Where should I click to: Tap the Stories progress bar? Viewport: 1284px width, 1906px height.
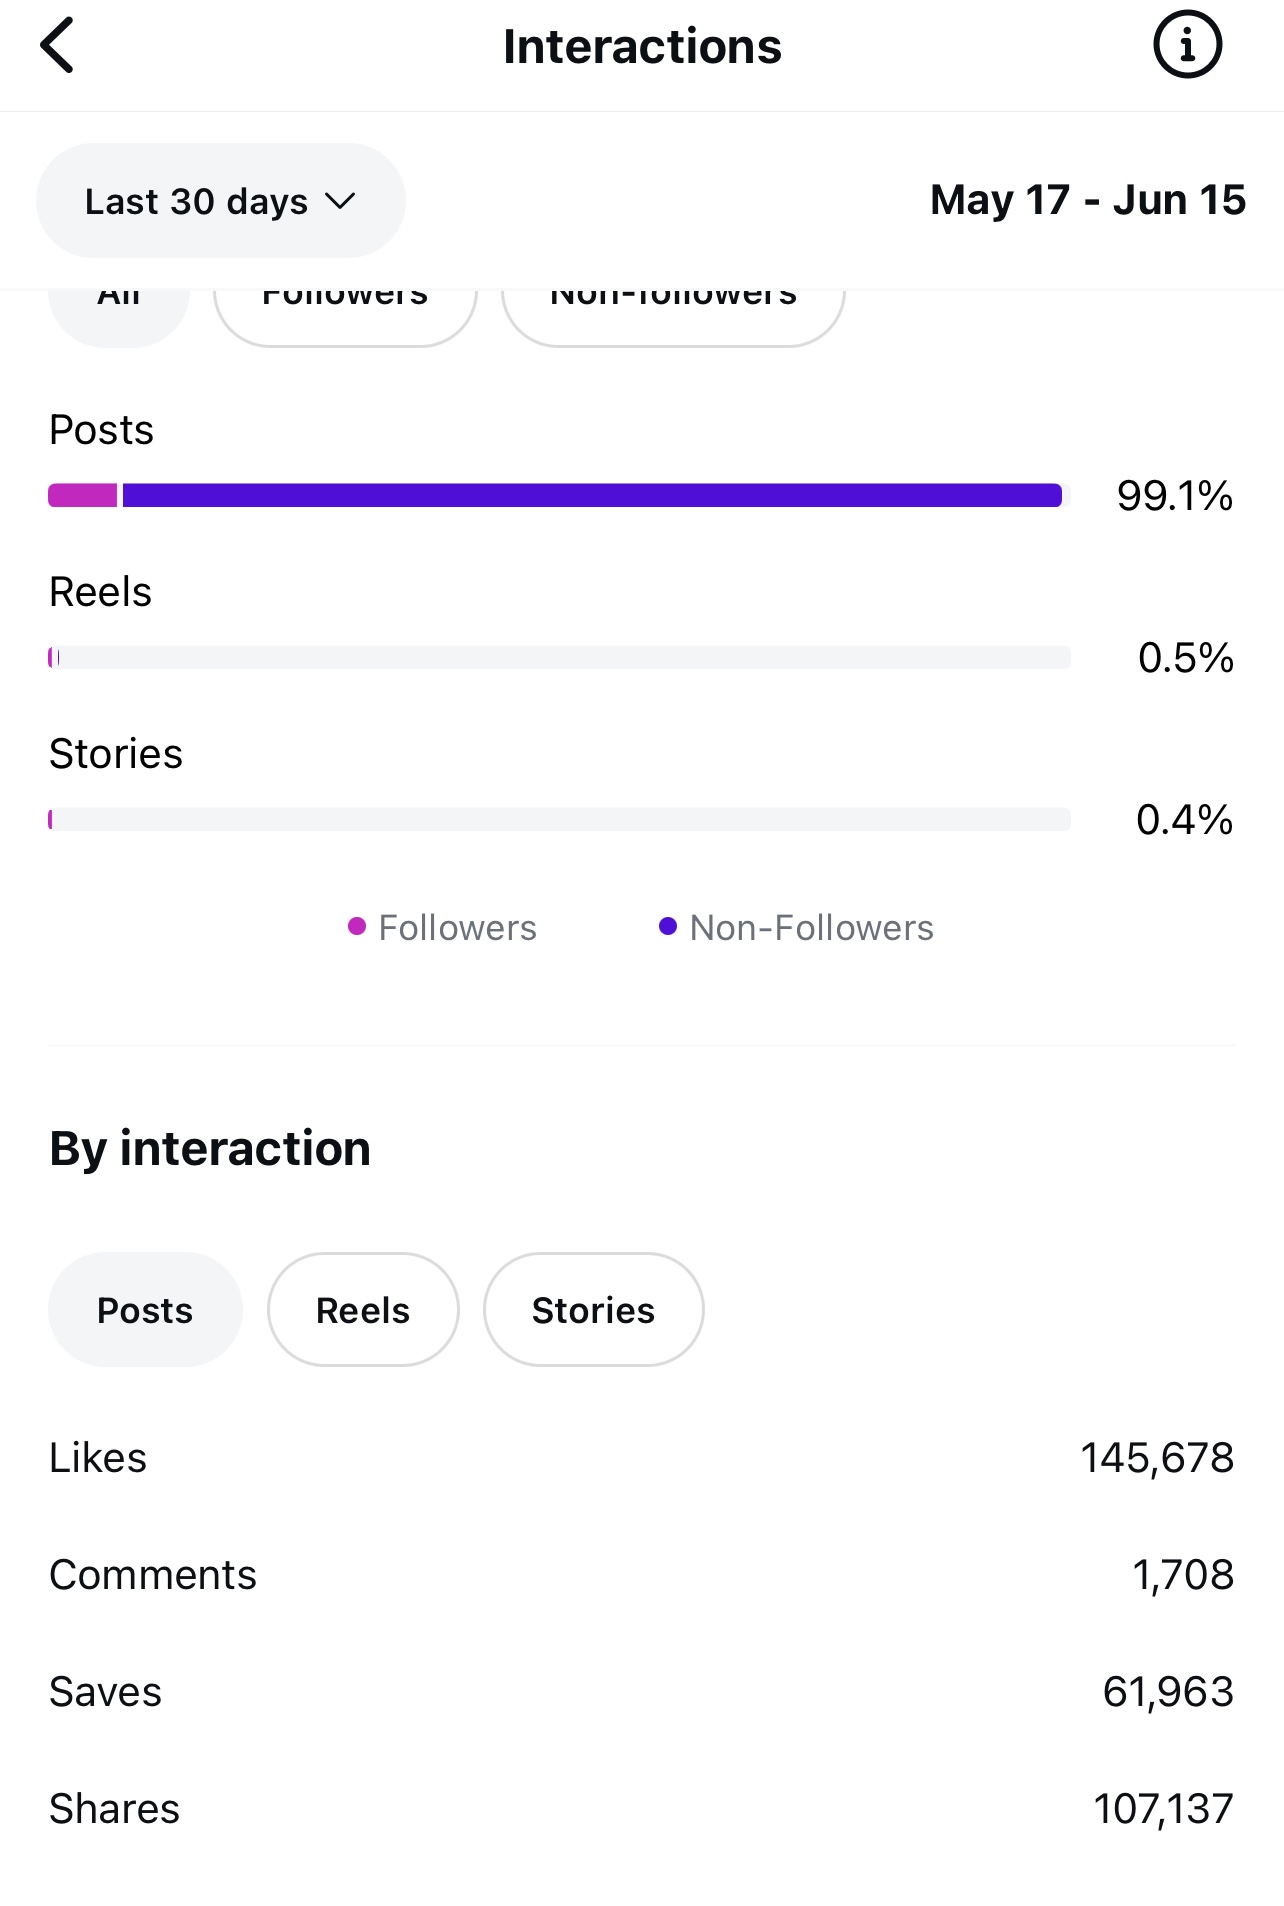559,820
